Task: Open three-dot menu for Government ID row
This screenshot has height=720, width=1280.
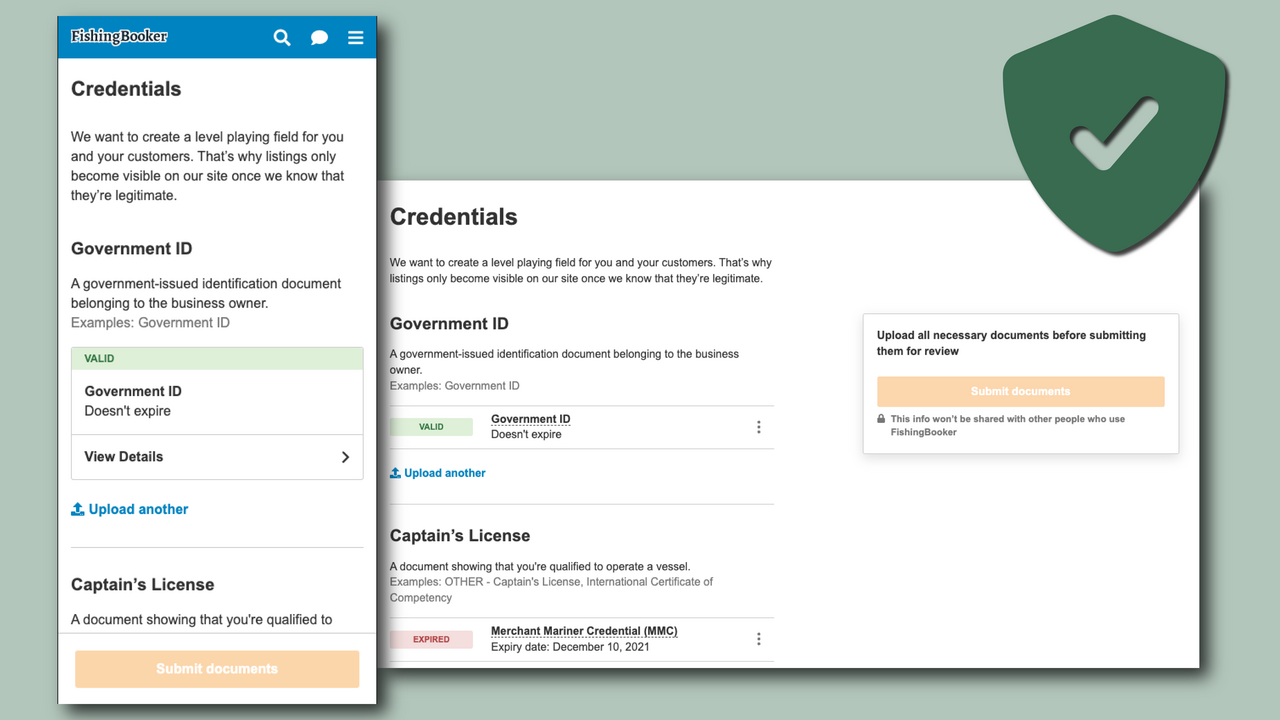Action: (758, 427)
